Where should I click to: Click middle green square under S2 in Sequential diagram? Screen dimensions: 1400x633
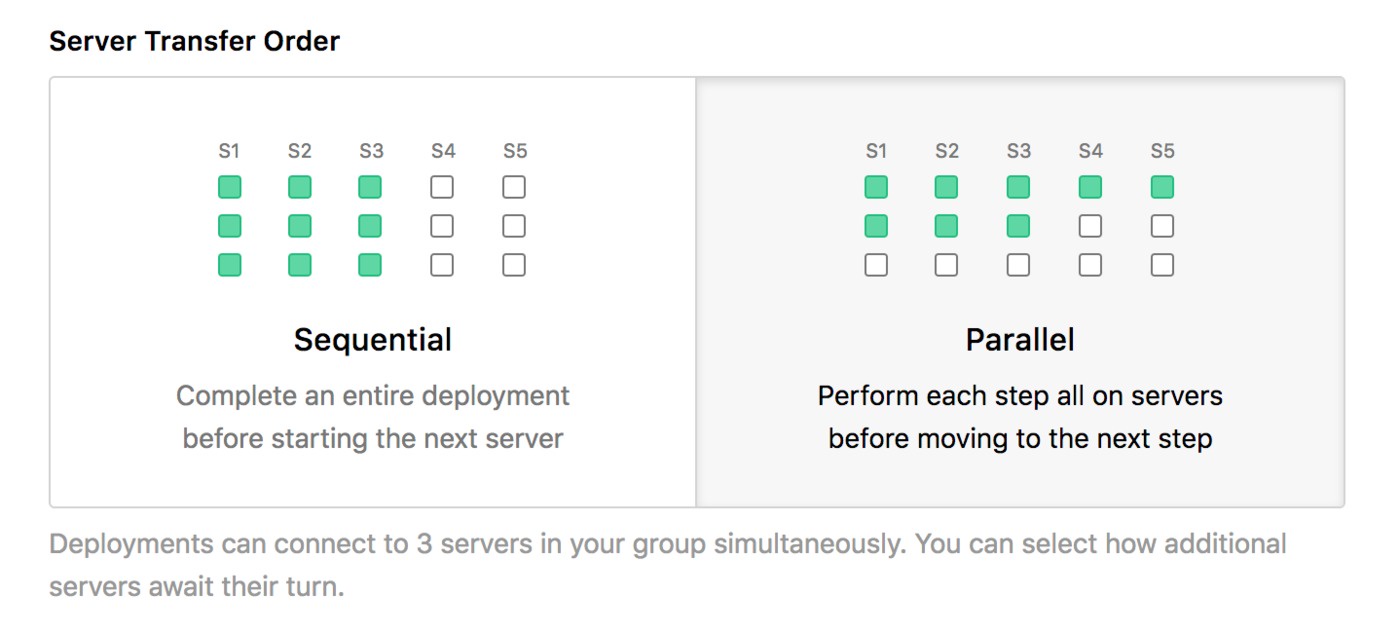point(300,226)
